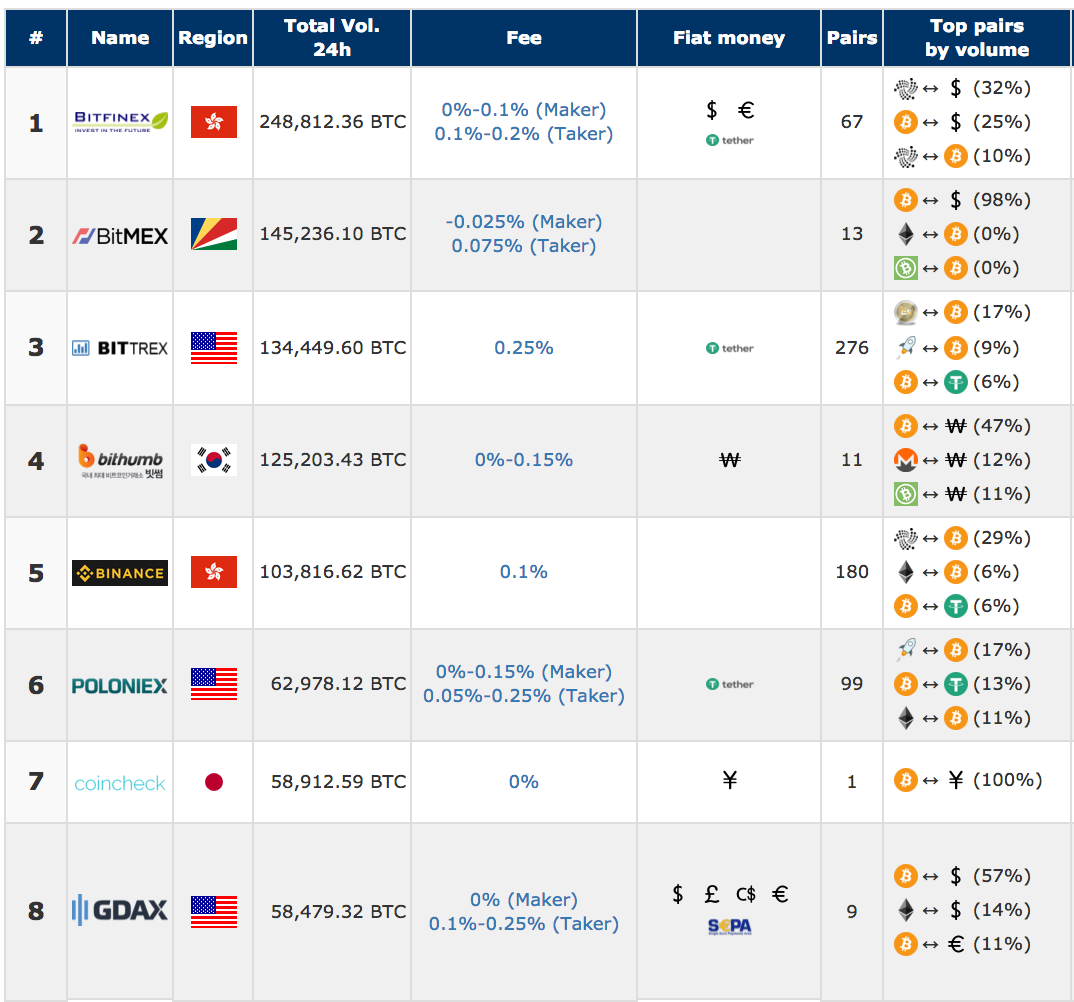This screenshot has width=1074, height=1002.
Task: Click the Hong Kong flag in Bitfinex row
Action: 214,122
